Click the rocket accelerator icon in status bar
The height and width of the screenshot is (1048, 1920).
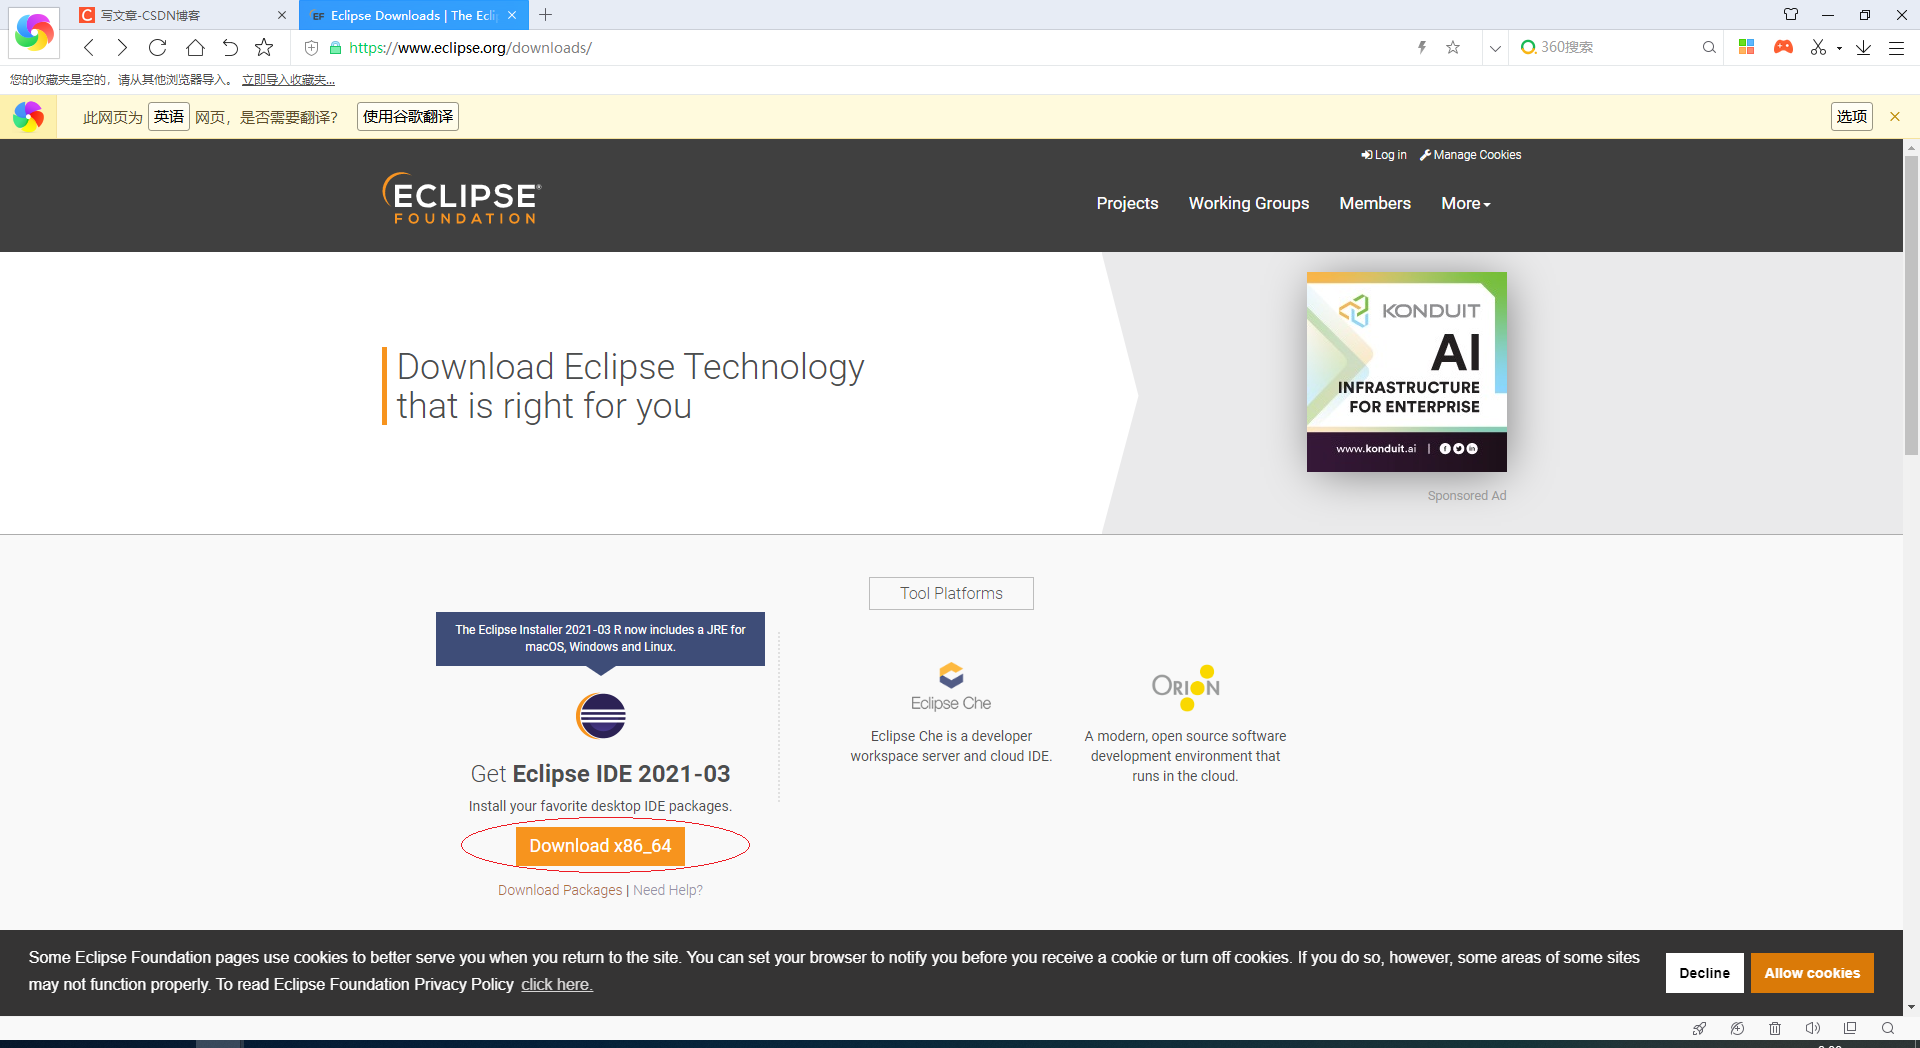(1699, 1028)
